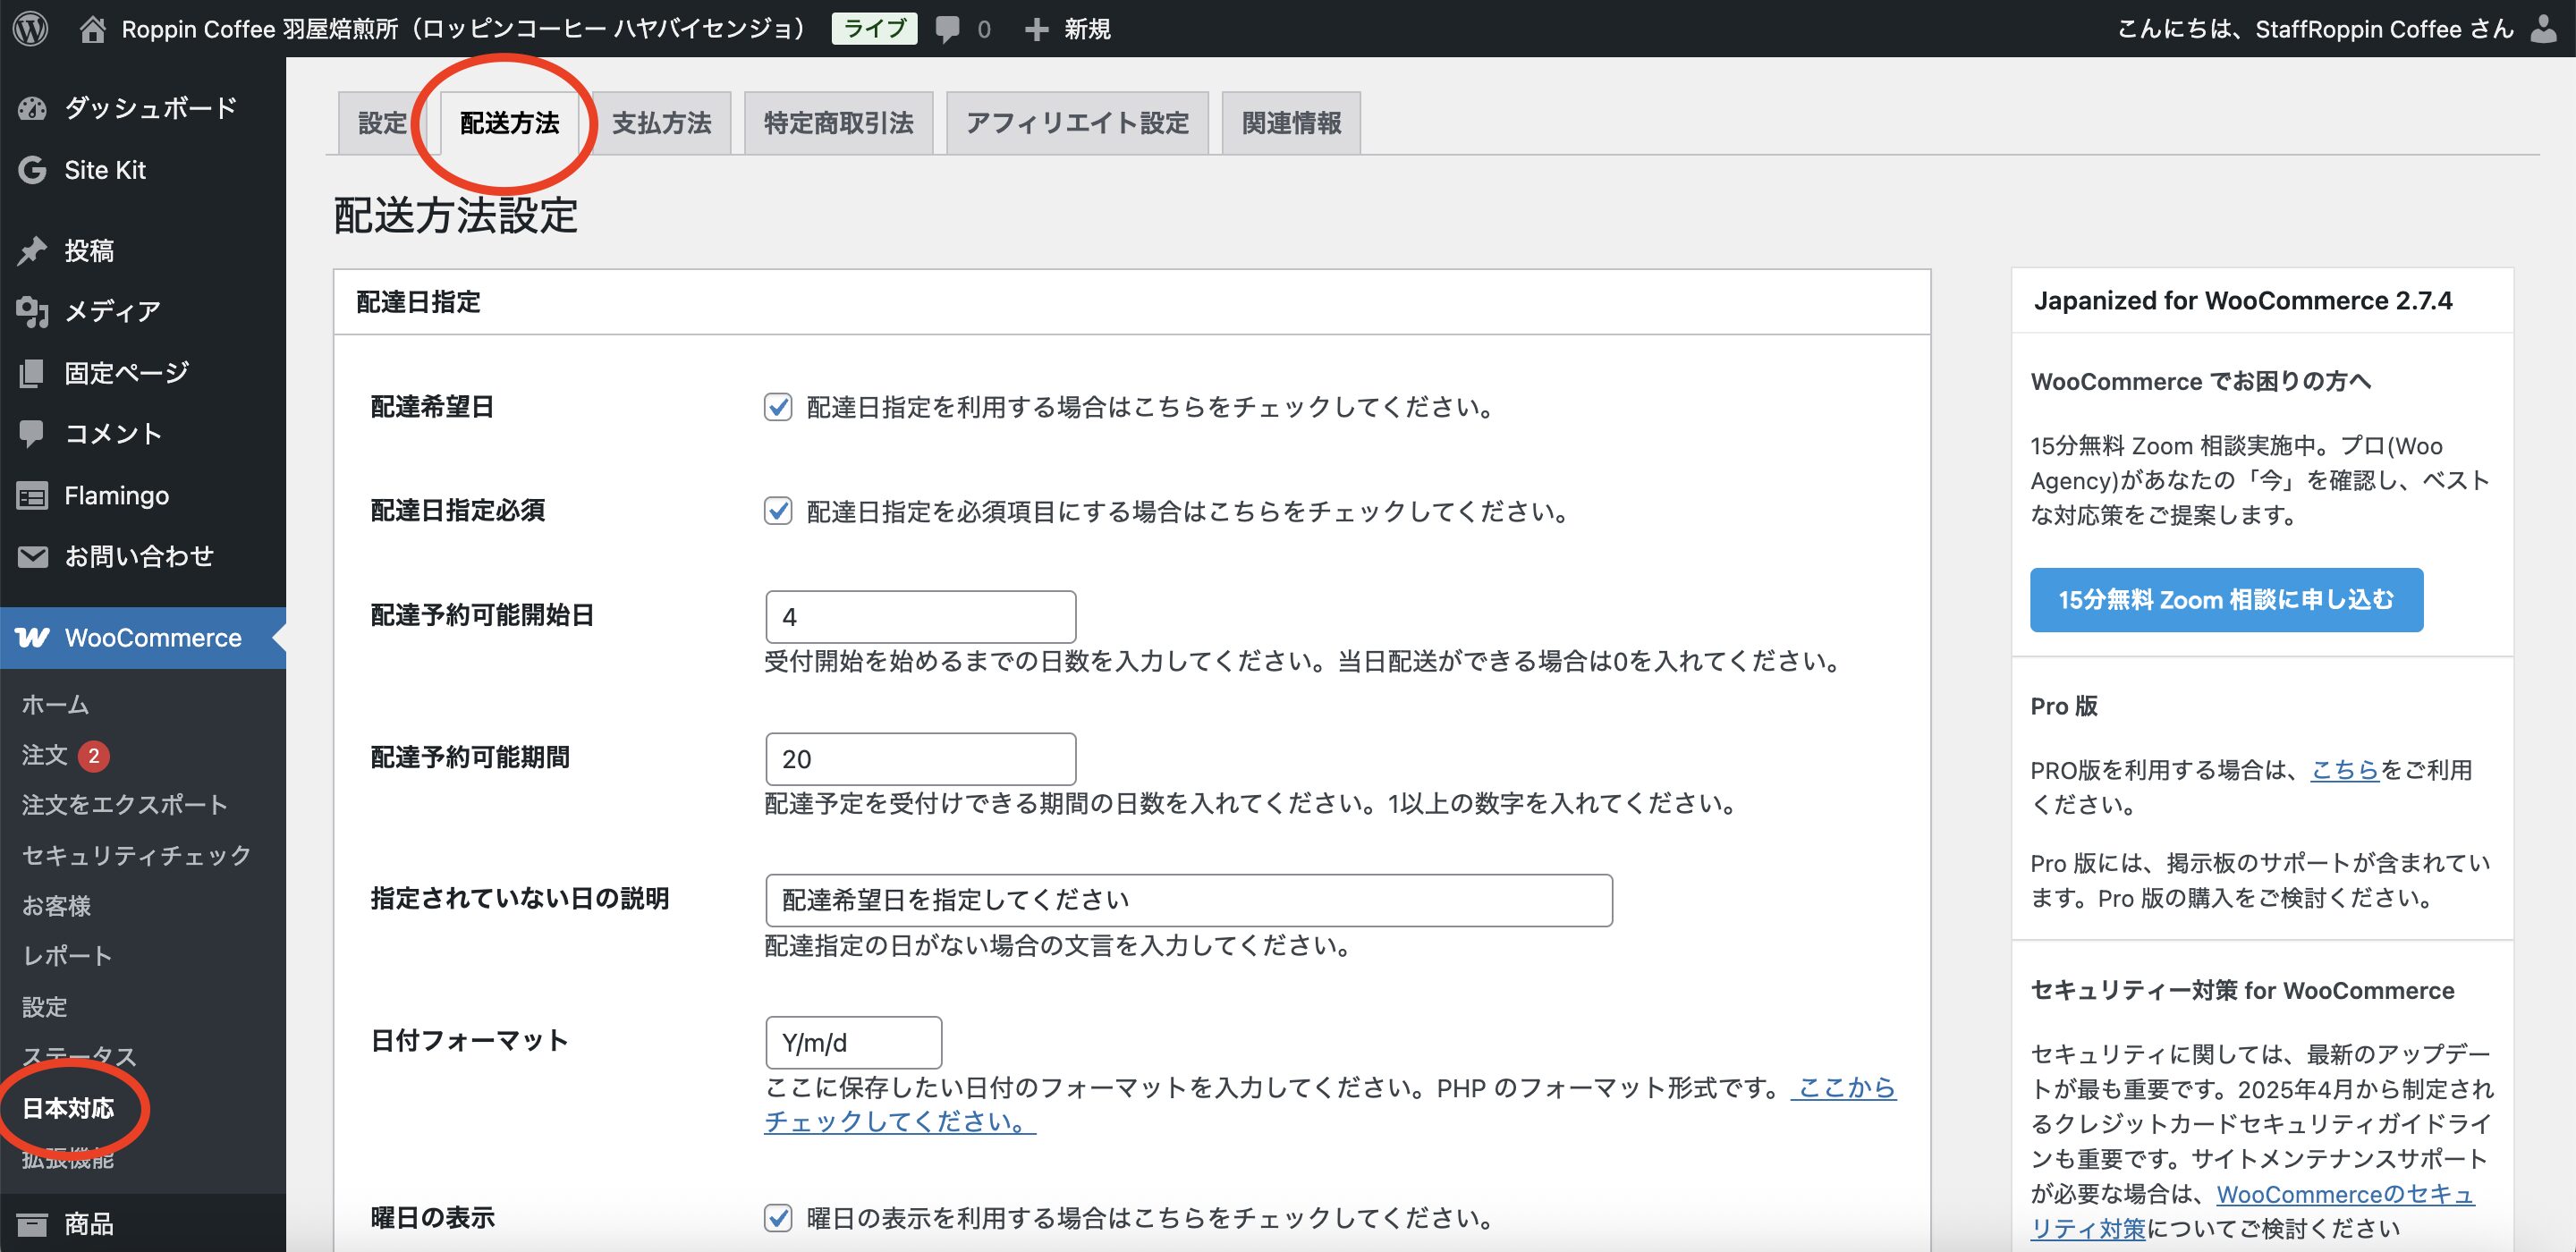Image resolution: width=2576 pixels, height=1252 pixels.
Task: Open the 特定商取引法 tab
Action: tap(838, 123)
